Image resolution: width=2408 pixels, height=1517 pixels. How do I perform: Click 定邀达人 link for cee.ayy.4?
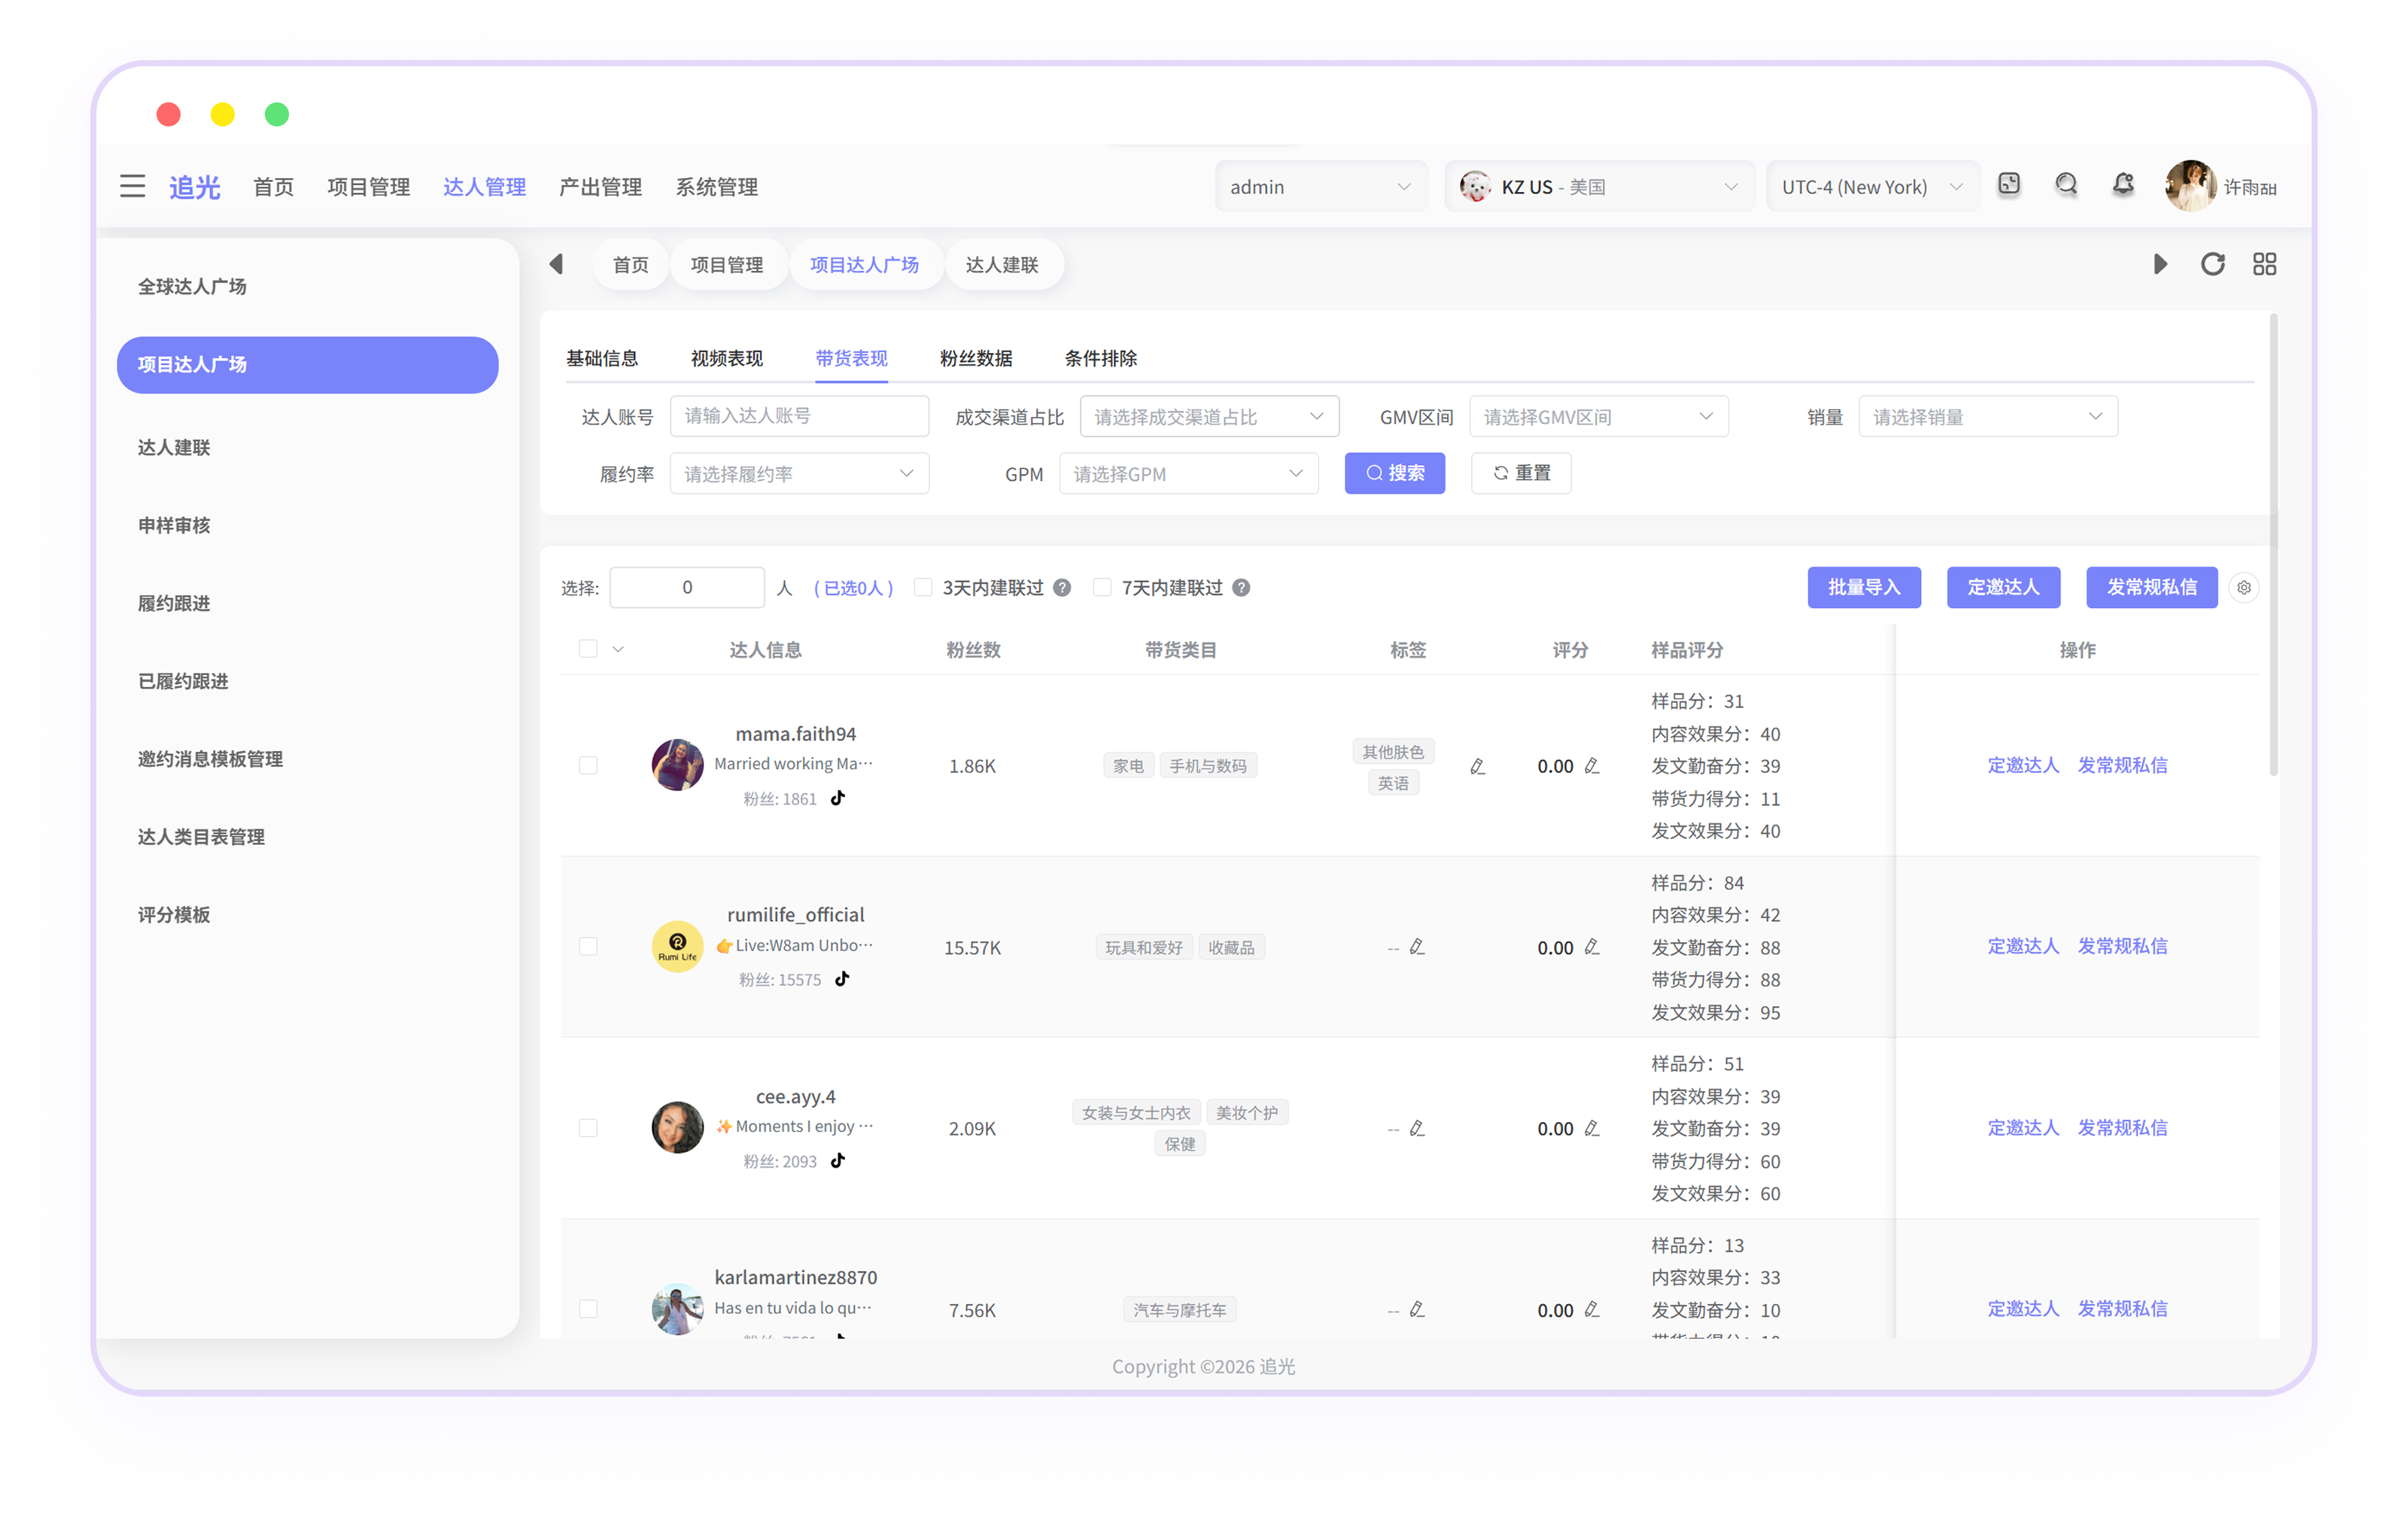tap(2023, 1128)
